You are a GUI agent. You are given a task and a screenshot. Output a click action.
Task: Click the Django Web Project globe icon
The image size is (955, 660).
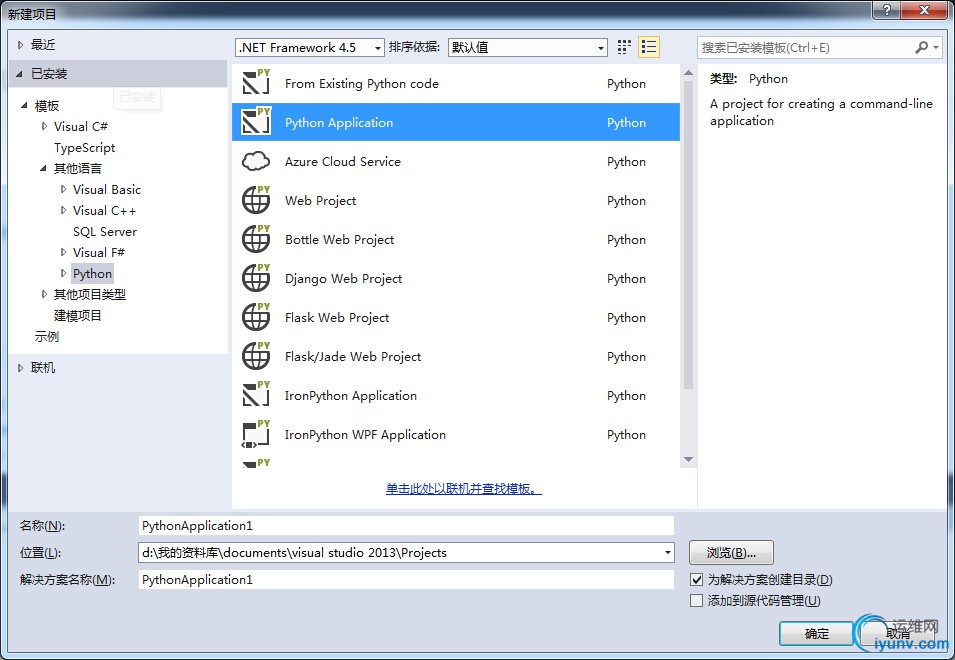click(256, 278)
